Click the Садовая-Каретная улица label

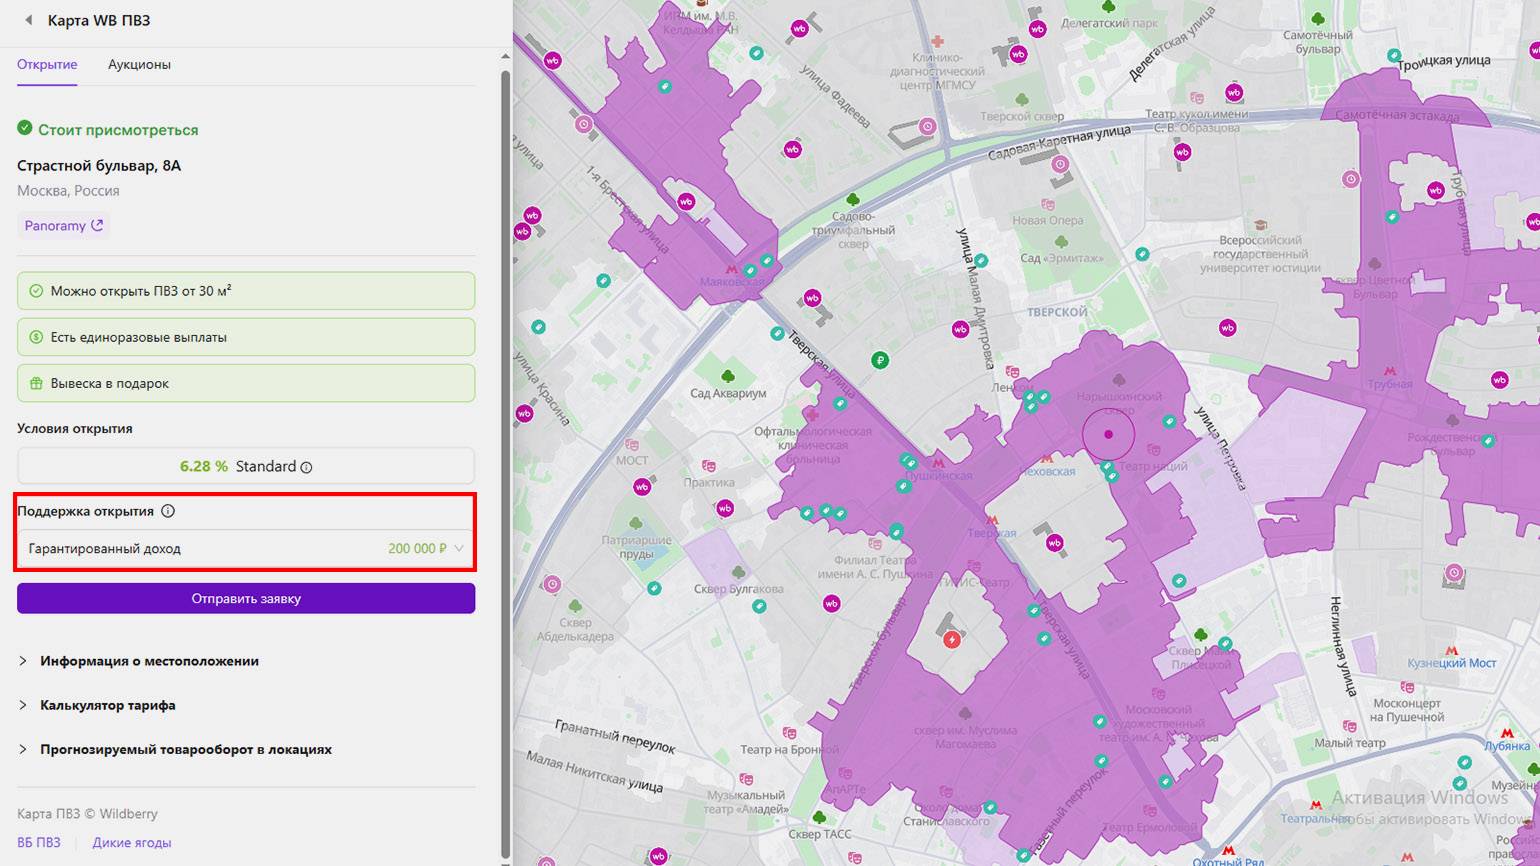(1059, 144)
